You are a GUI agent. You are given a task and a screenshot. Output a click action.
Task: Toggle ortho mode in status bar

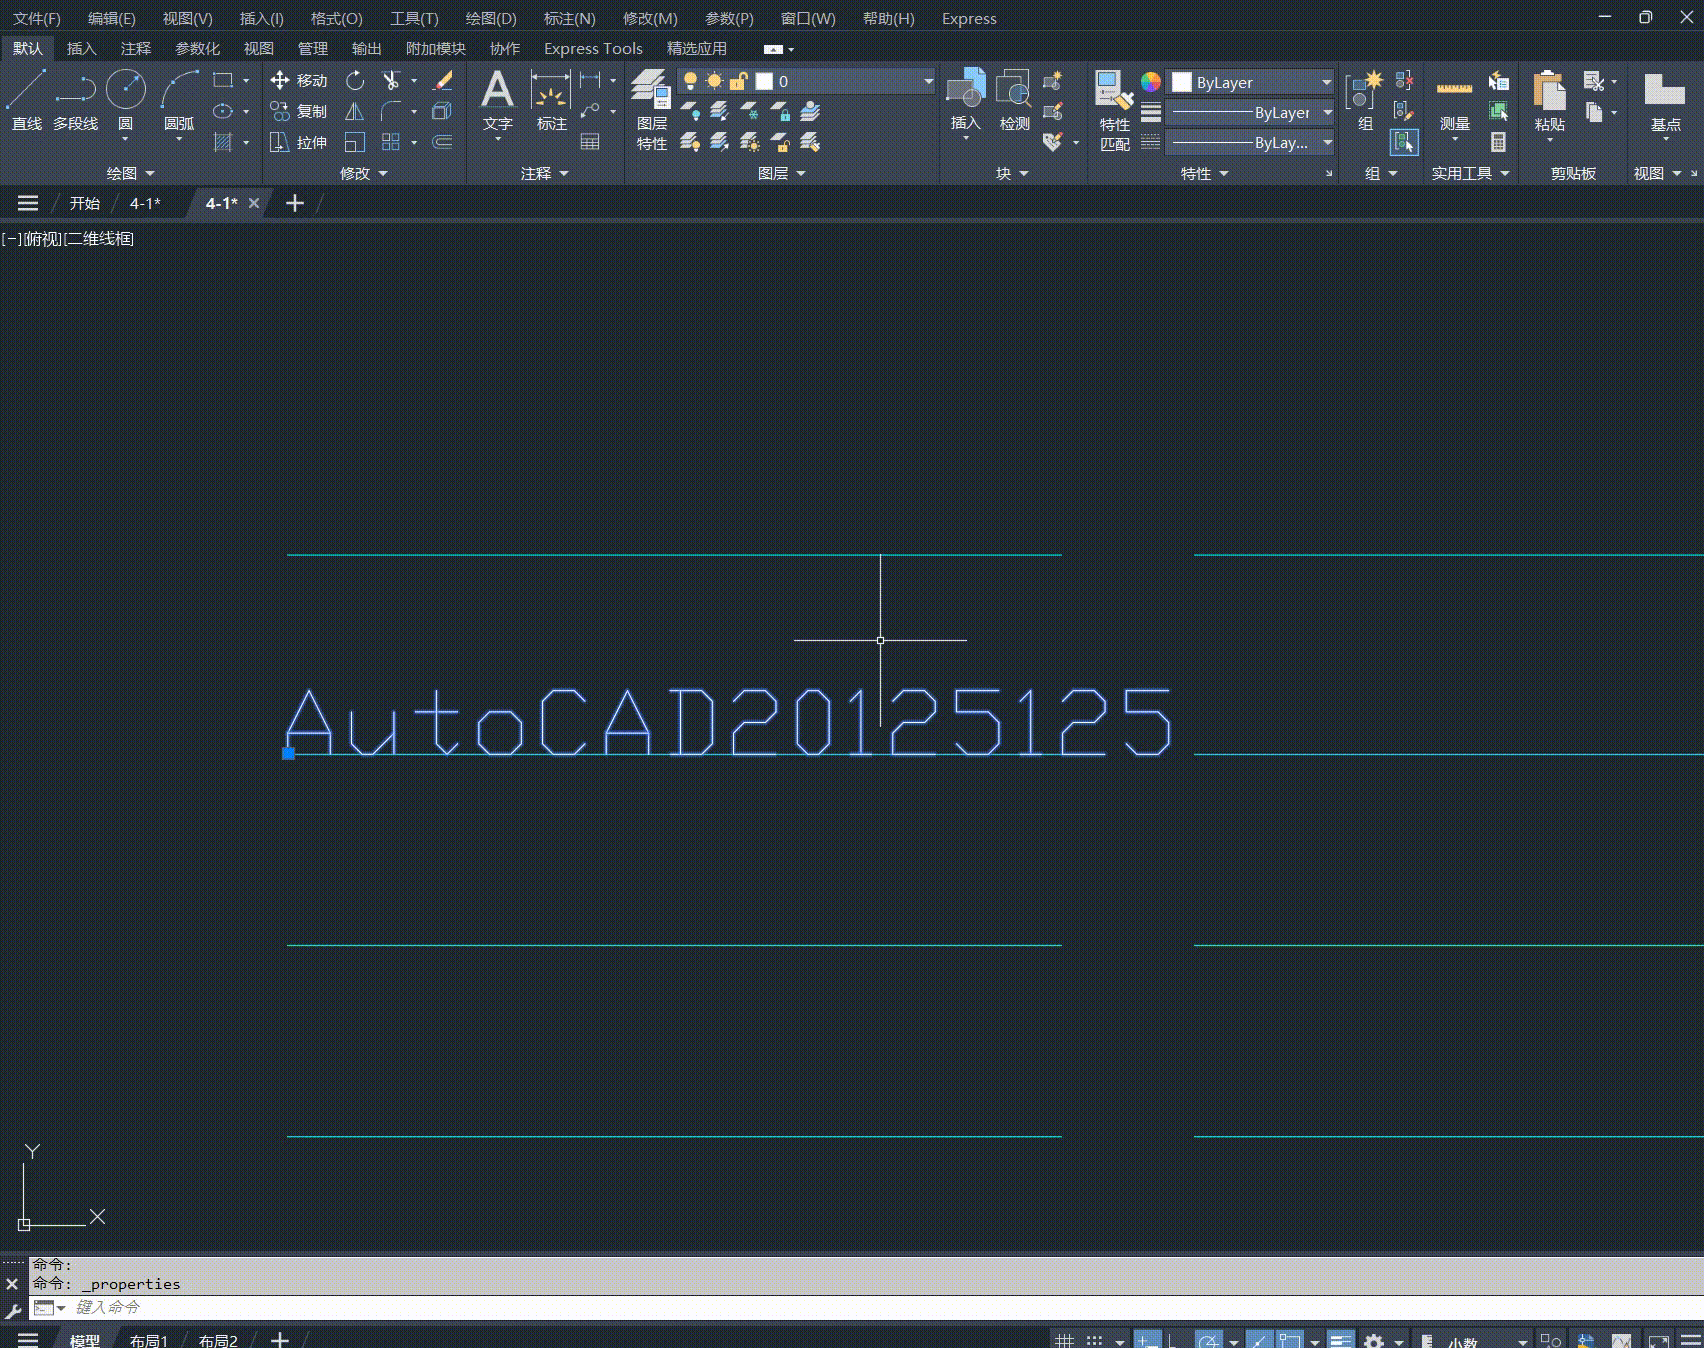[1172, 1341]
